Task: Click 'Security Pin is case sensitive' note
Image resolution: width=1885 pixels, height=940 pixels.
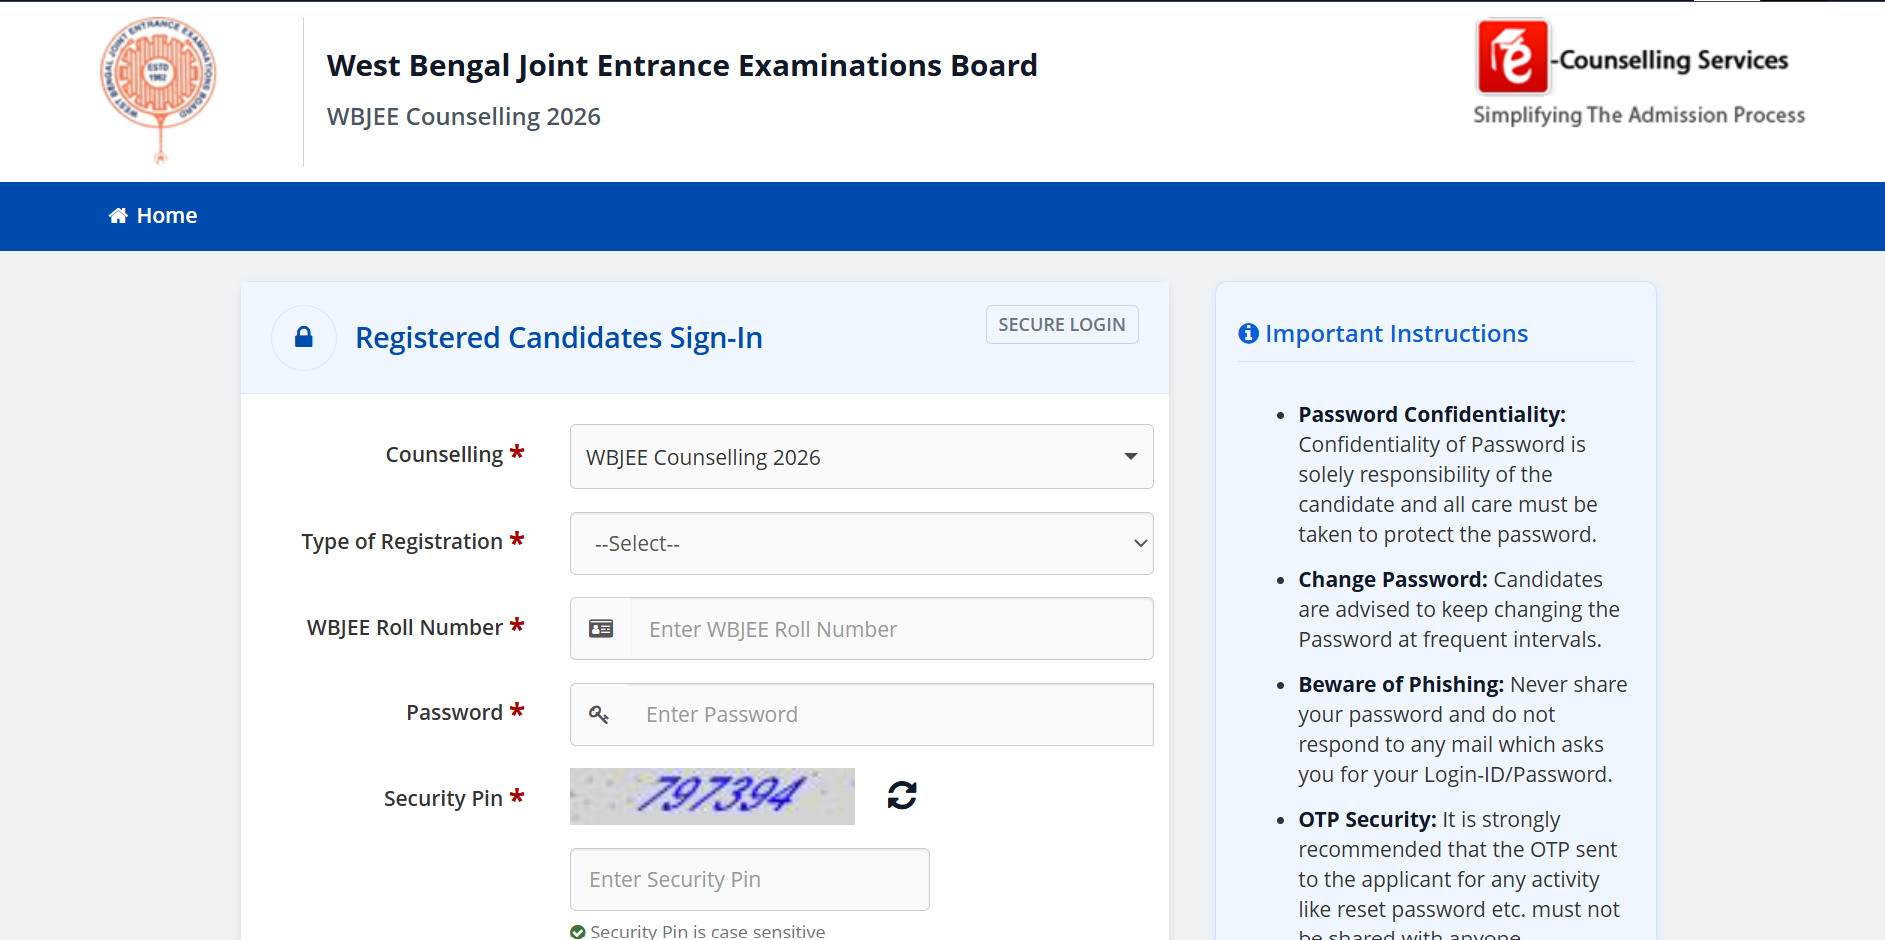Action: tap(708, 932)
